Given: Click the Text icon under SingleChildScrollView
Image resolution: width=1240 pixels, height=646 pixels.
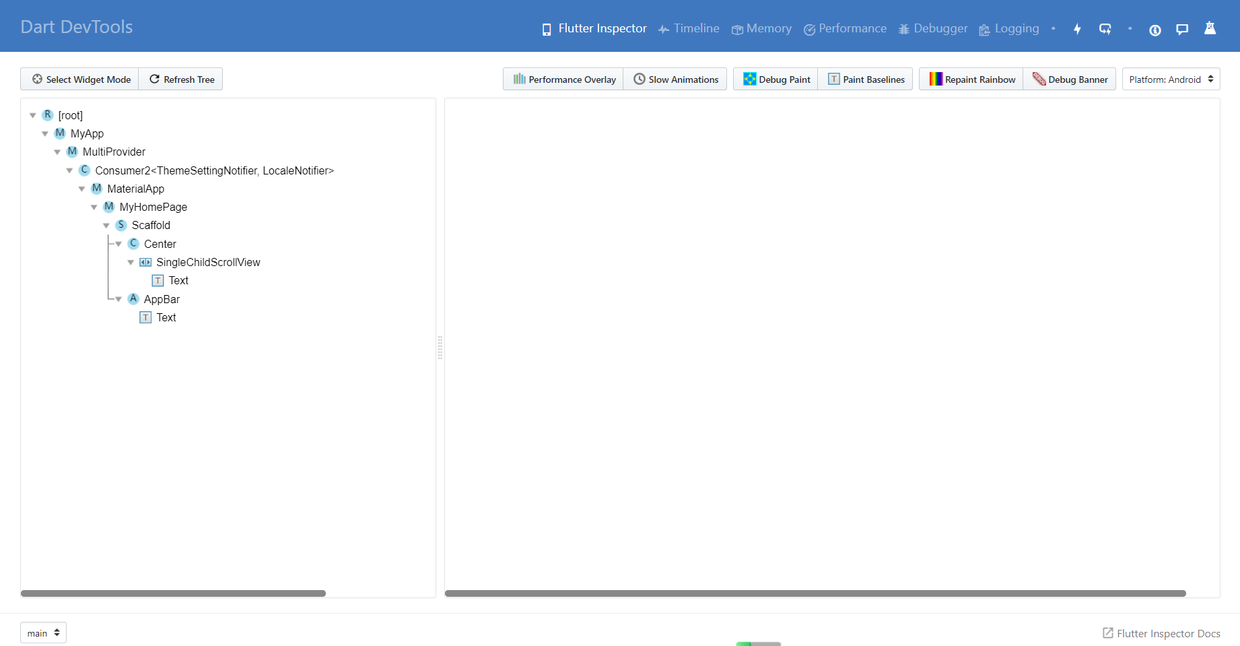Looking at the screenshot, I should [157, 281].
